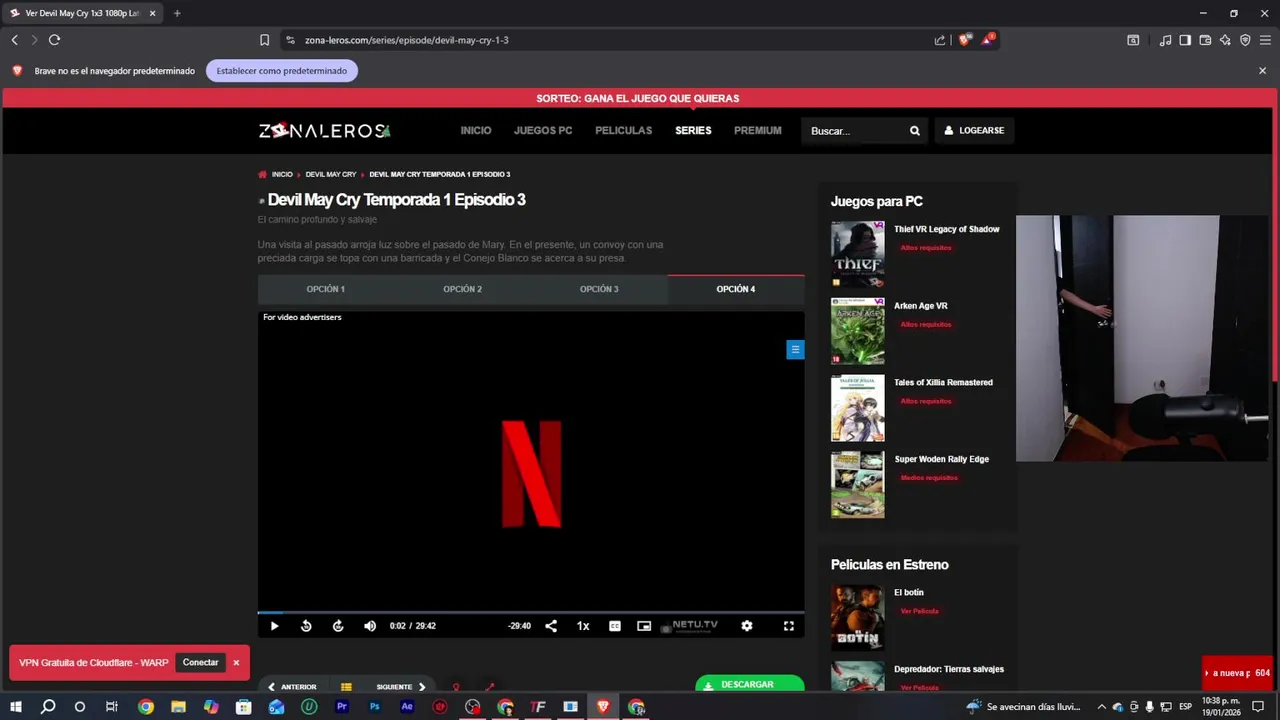
Task: Click the search magnifier icon
Action: pyautogui.click(x=914, y=131)
